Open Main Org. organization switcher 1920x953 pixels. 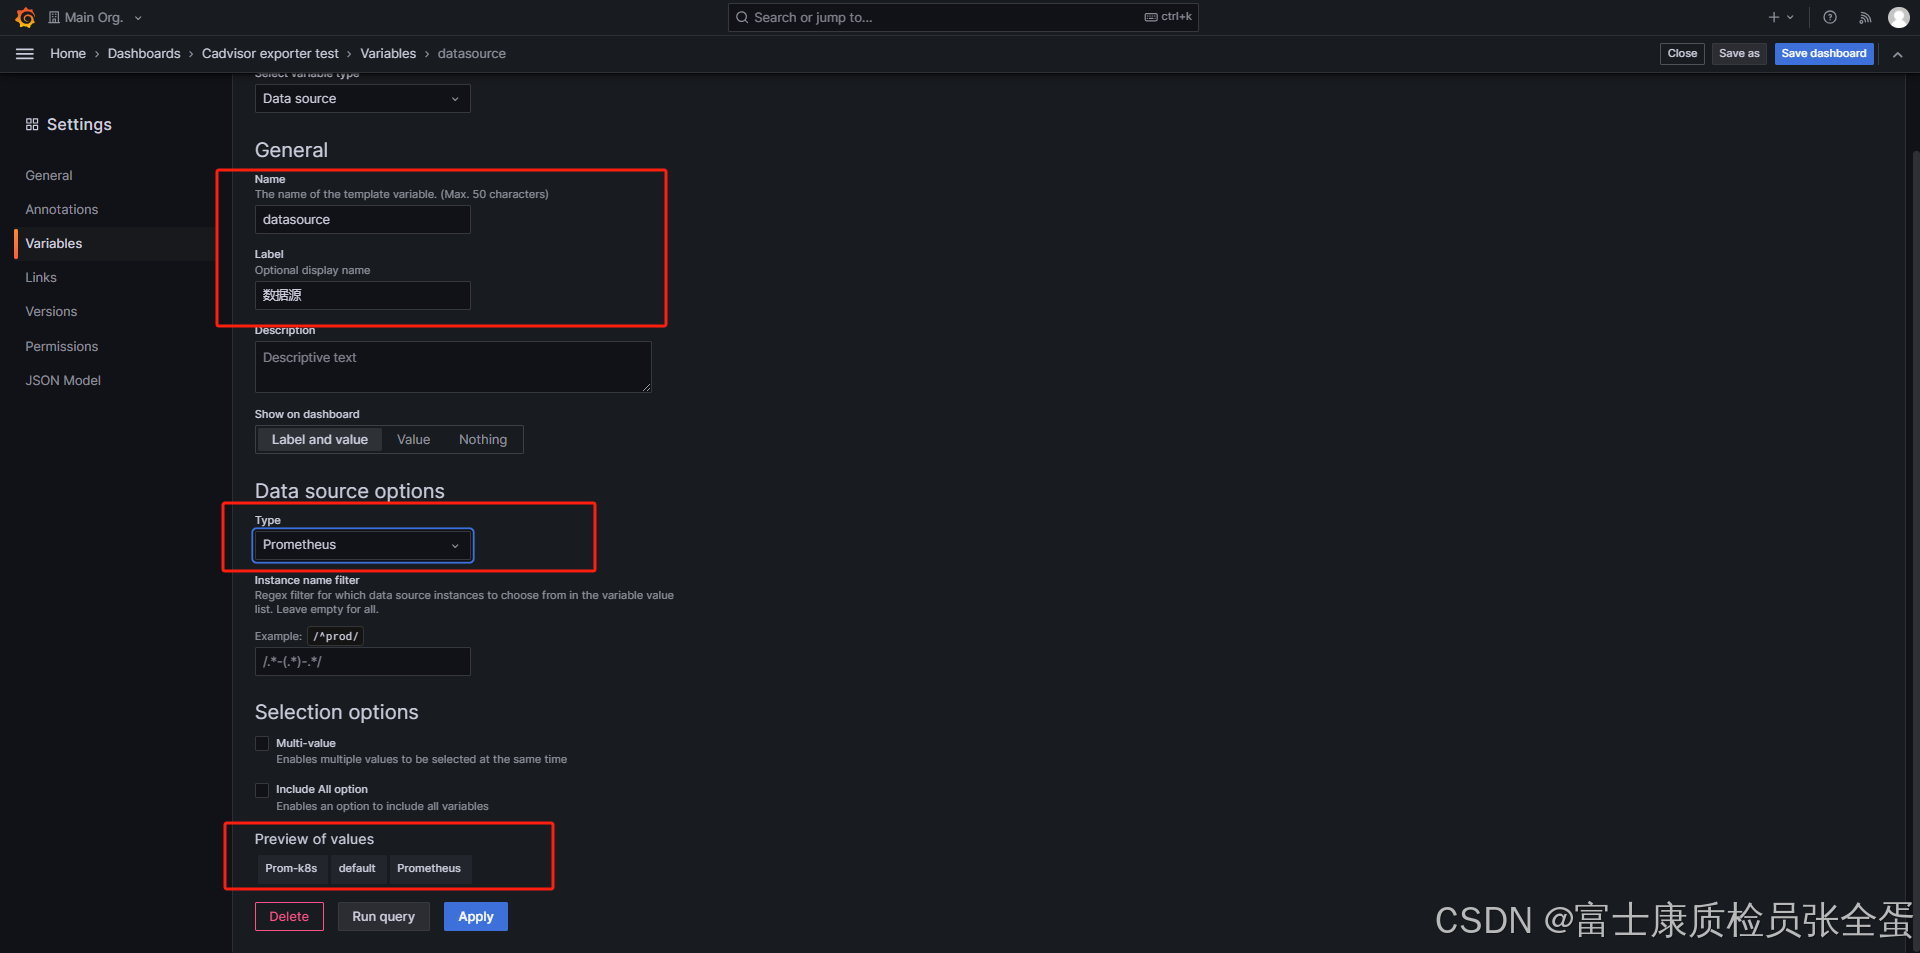pyautogui.click(x=95, y=17)
